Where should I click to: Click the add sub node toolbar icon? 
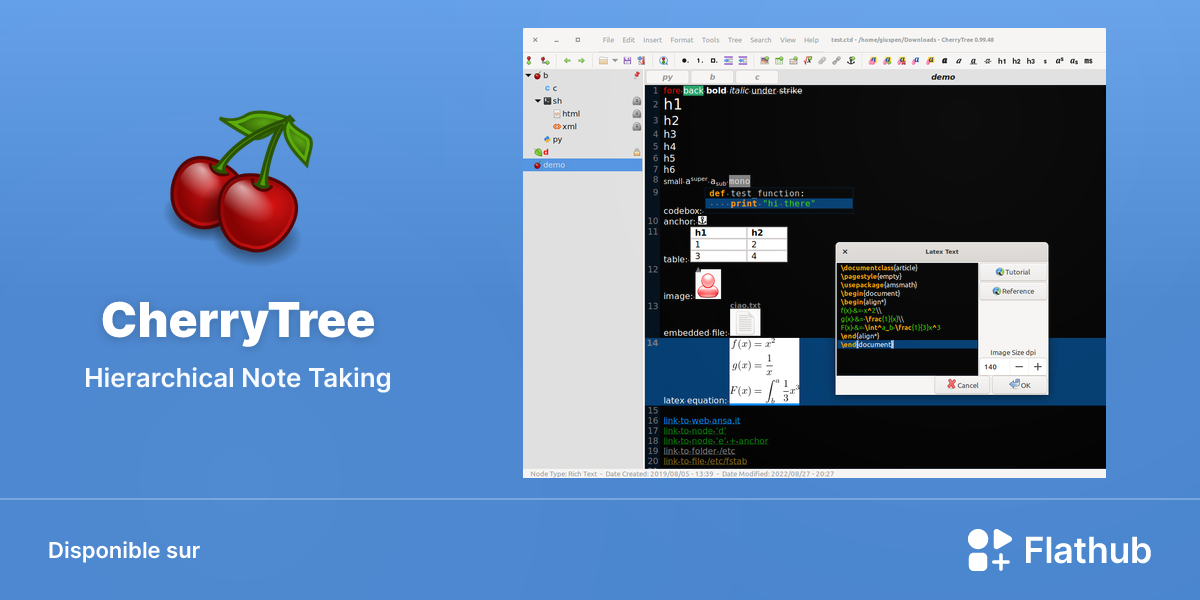[545, 60]
